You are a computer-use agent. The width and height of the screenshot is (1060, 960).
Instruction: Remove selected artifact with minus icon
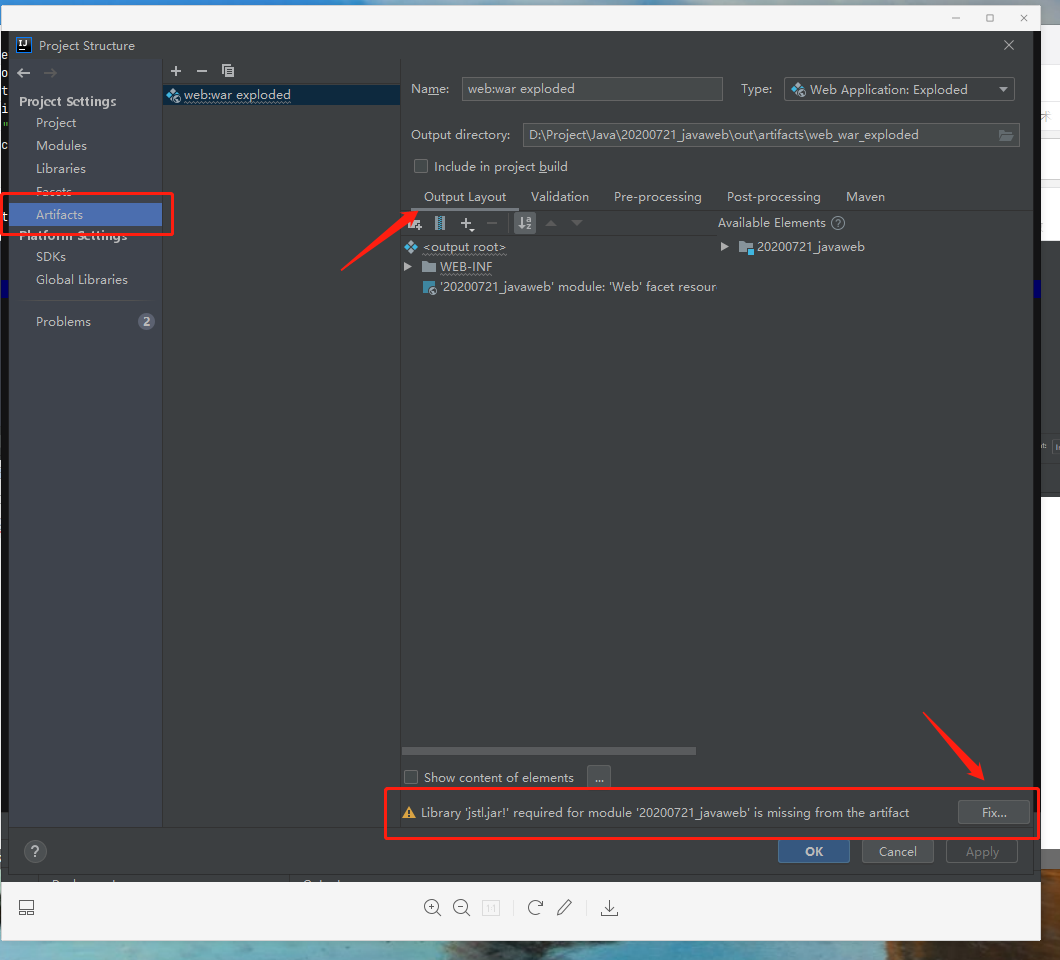201,71
